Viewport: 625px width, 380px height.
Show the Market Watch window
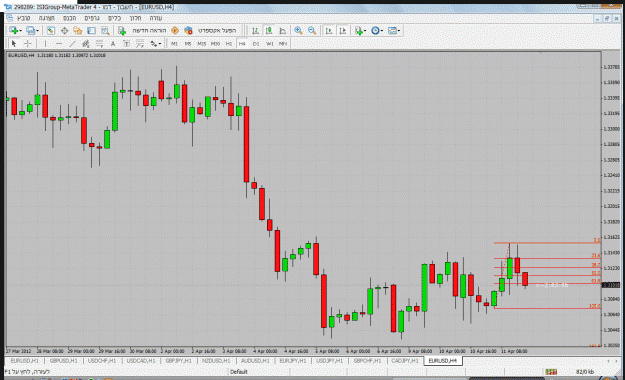51,31
